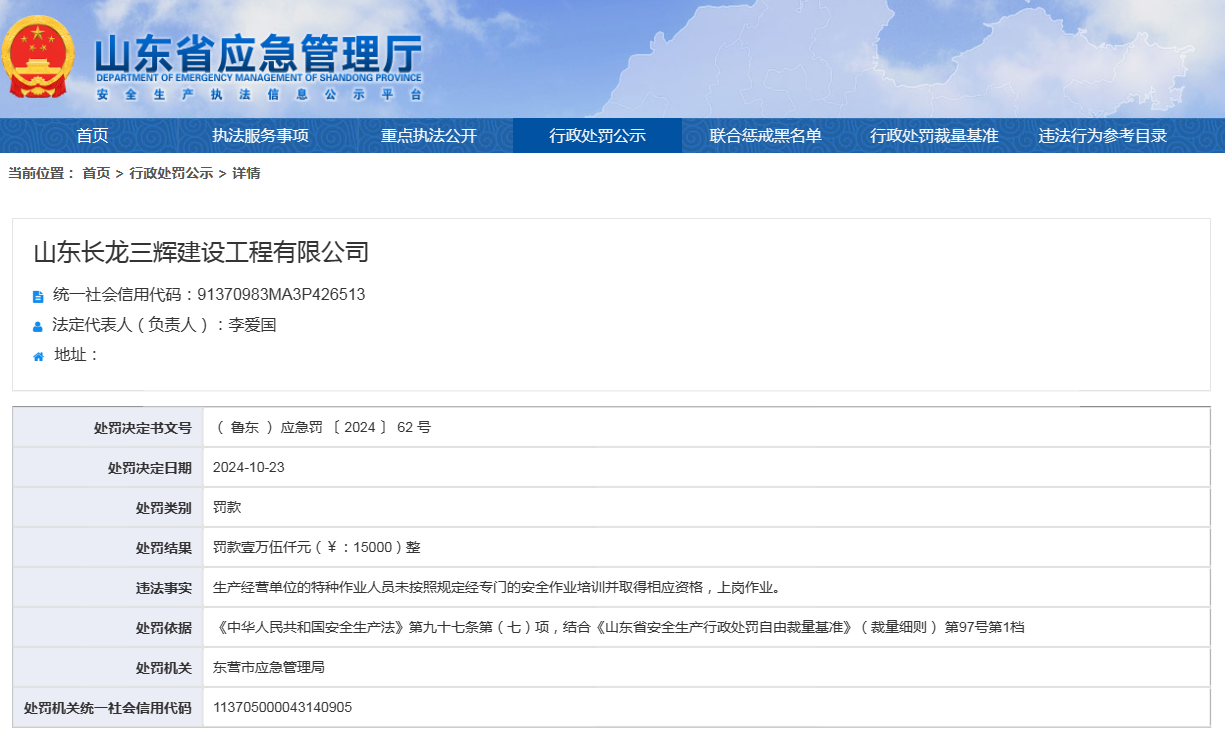Click legal representative name 李爱国
The width and height of the screenshot is (1225, 730).
(252, 325)
